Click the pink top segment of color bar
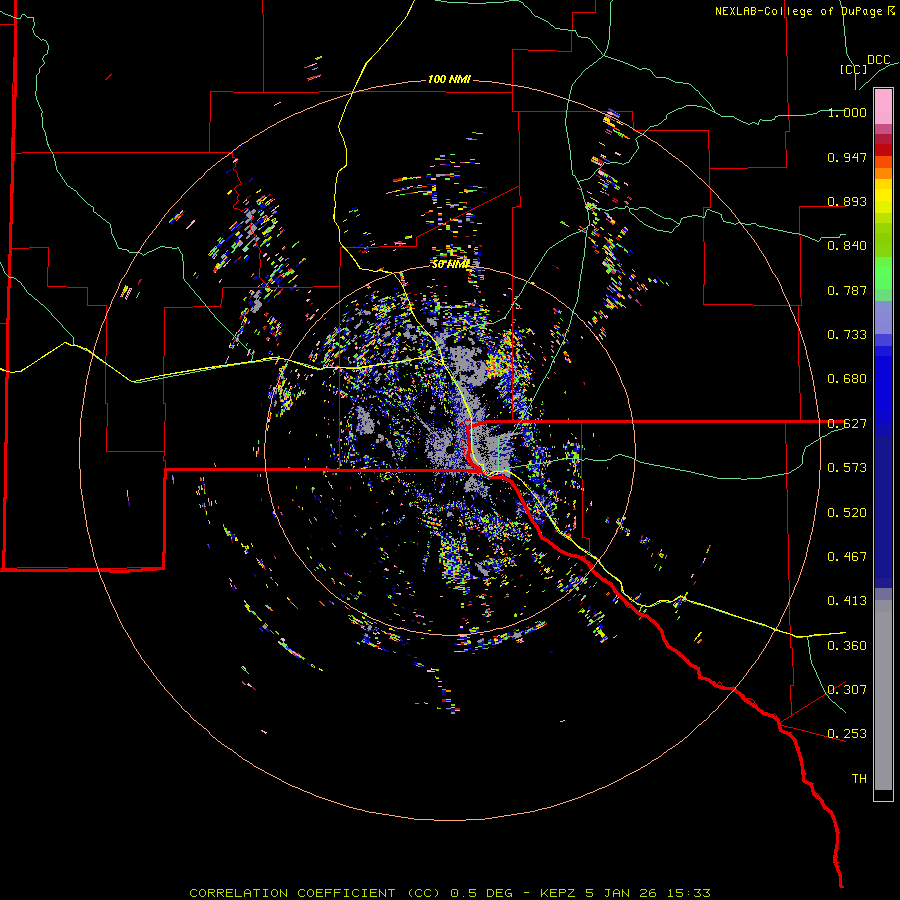900x900 pixels. tap(883, 107)
